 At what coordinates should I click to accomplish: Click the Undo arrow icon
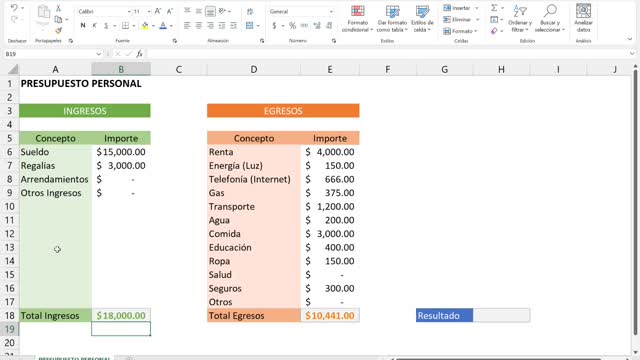(14, 8)
